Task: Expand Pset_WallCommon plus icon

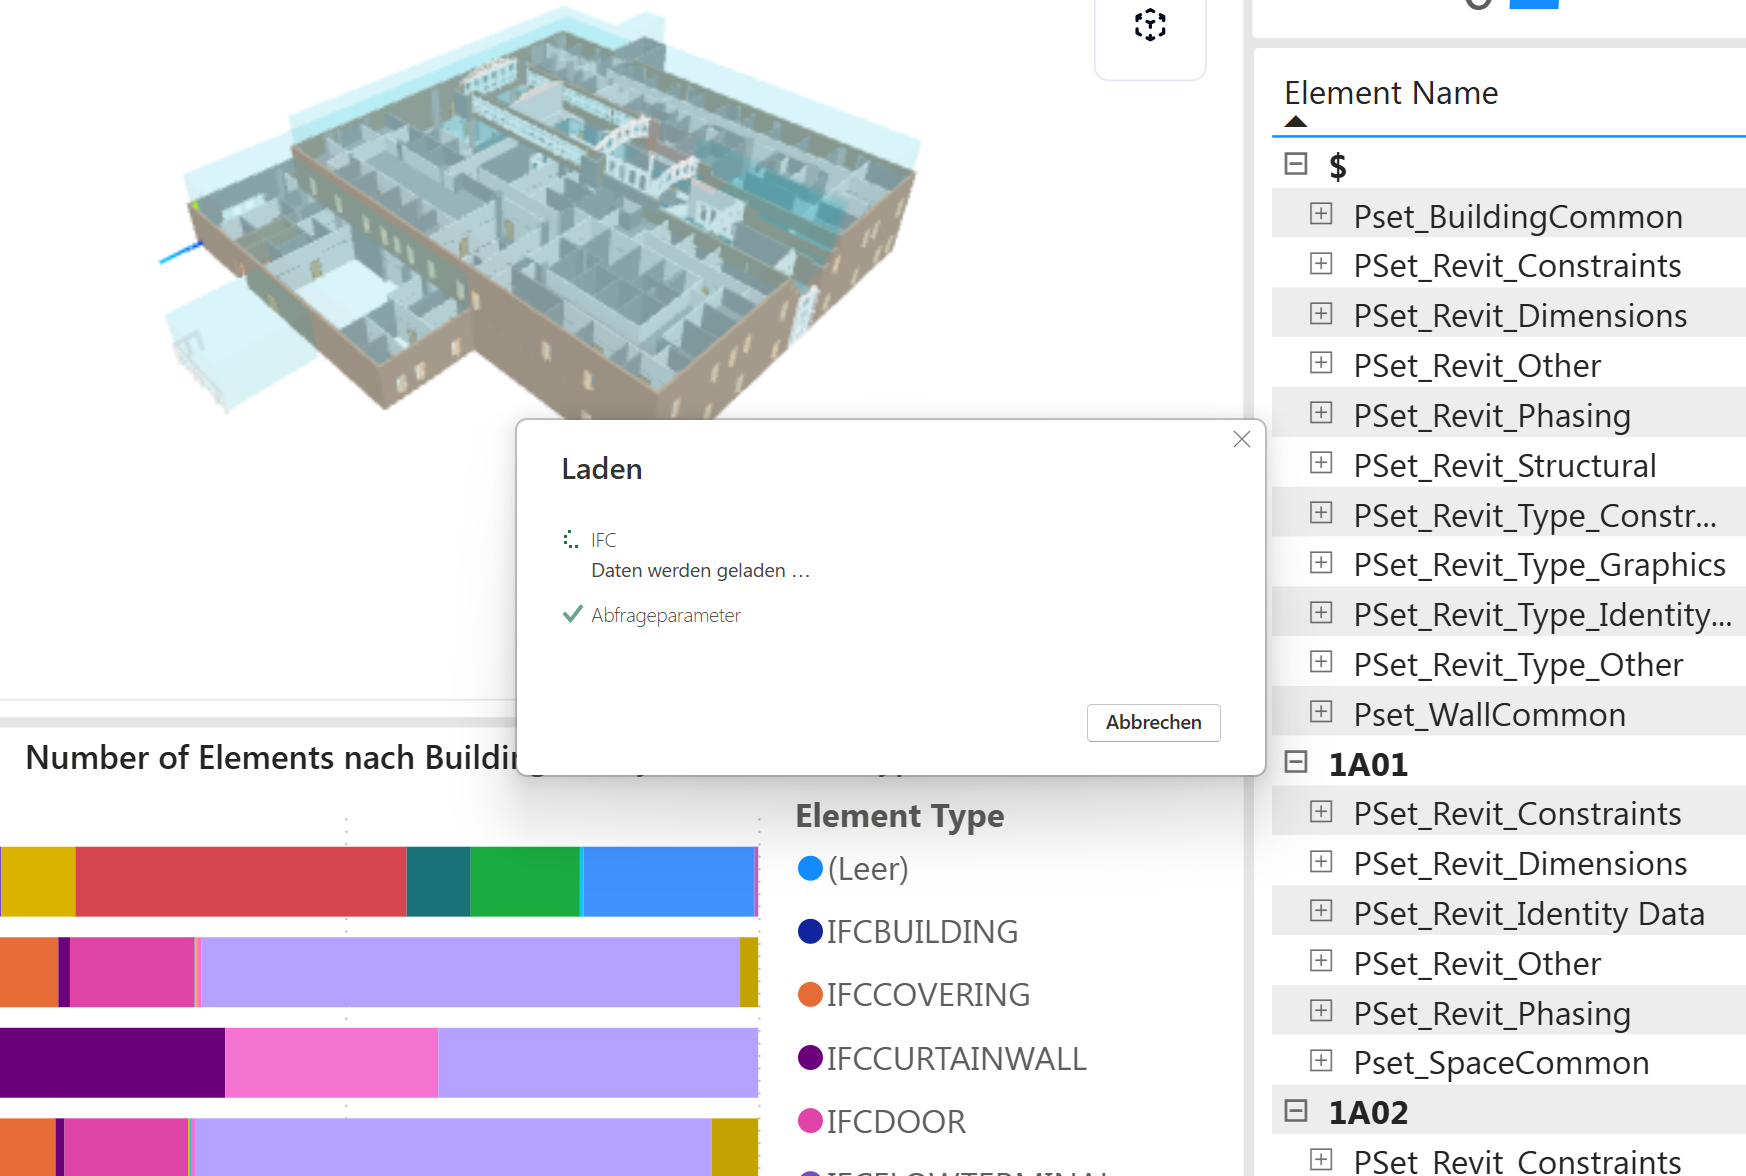Action: pos(1321,712)
